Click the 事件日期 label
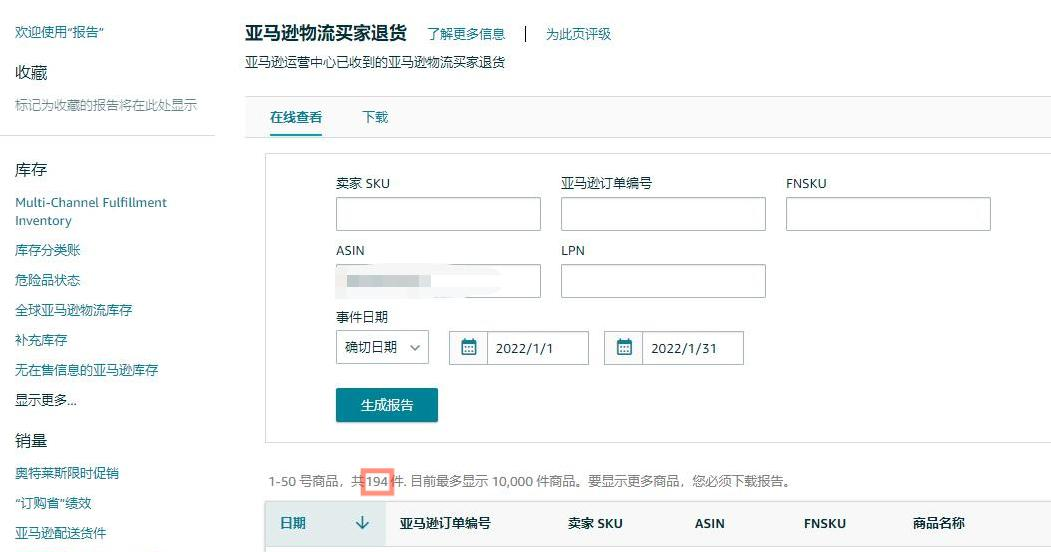Viewport: 1051px width, 552px height. (362, 317)
